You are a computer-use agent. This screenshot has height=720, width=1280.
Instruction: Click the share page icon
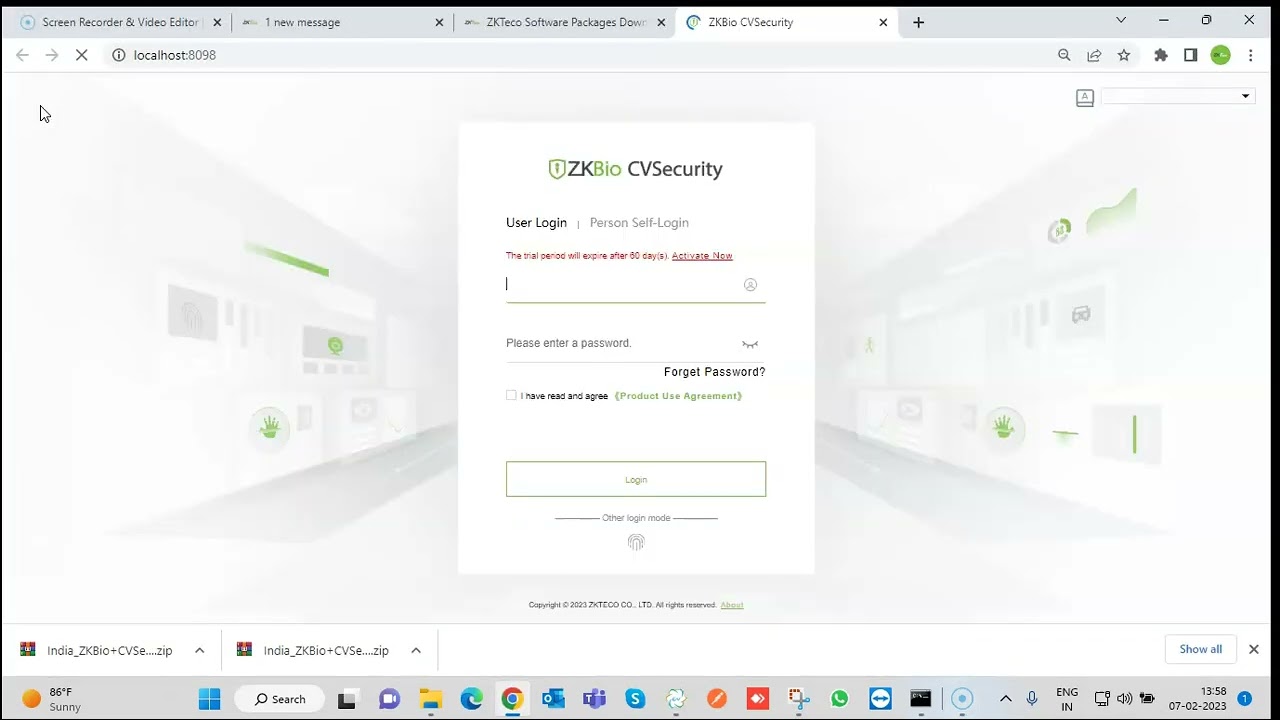(1094, 55)
